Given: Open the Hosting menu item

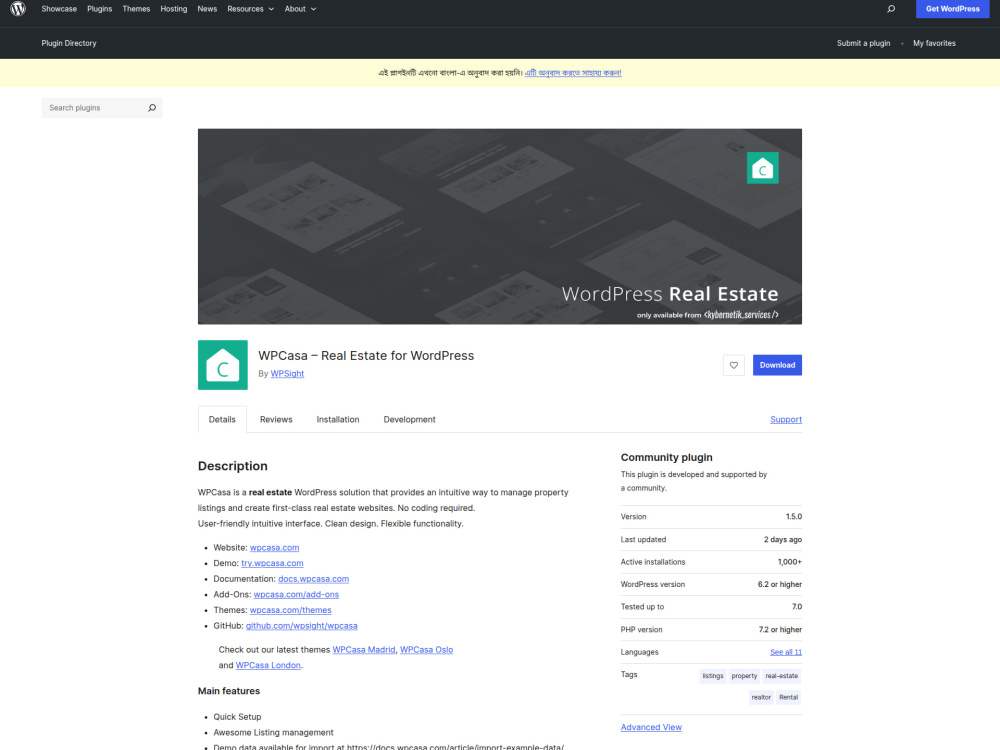Looking at the screenshot, I should (x=173, y=9).
